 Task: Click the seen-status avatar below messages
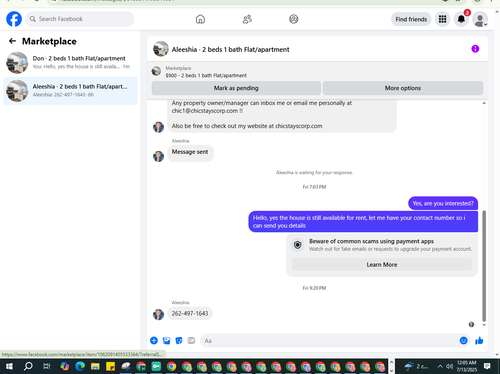(471, 324)
